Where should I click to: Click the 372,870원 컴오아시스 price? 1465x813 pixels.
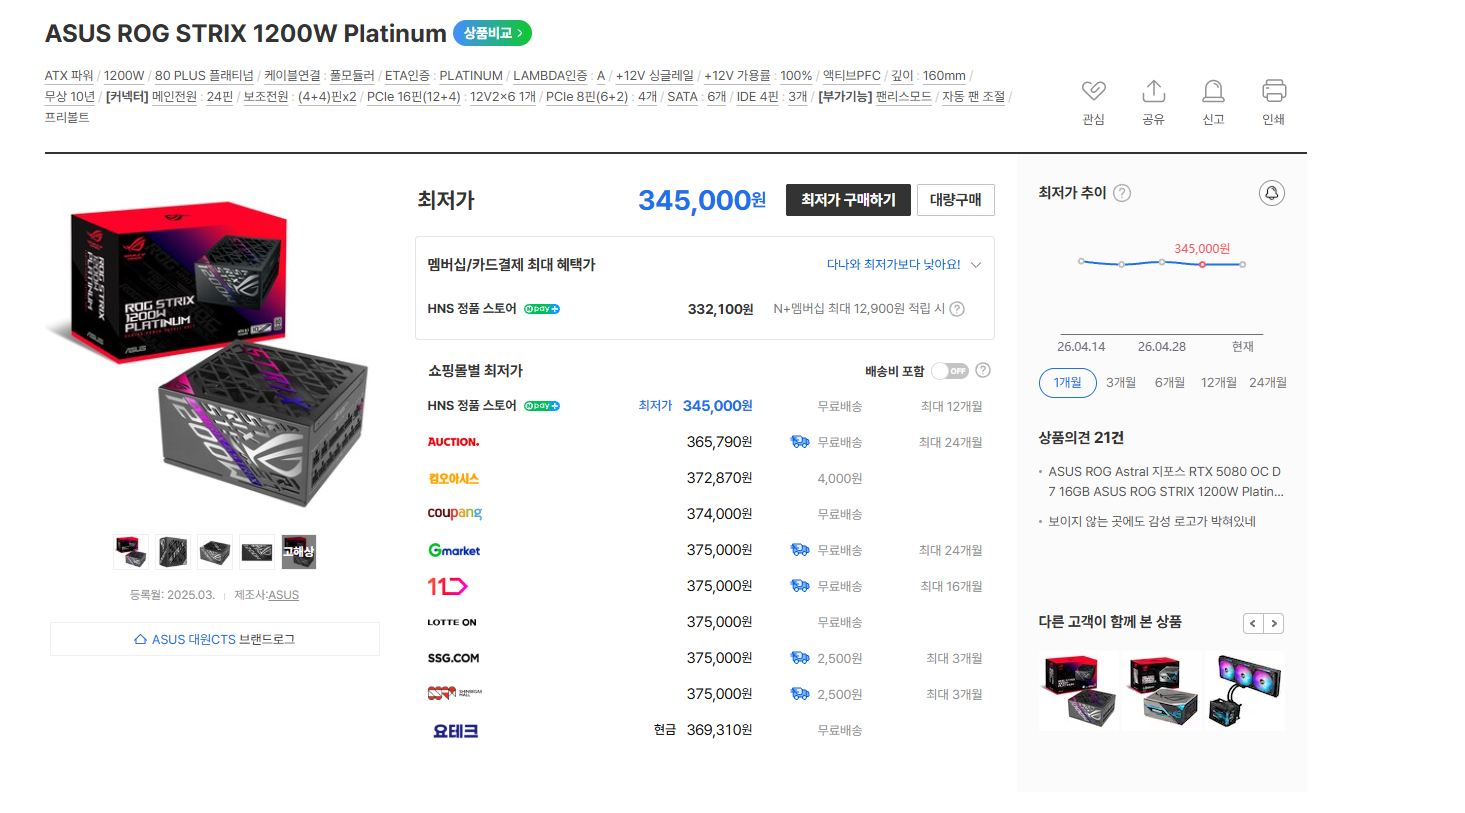click(x=720, y=478)
